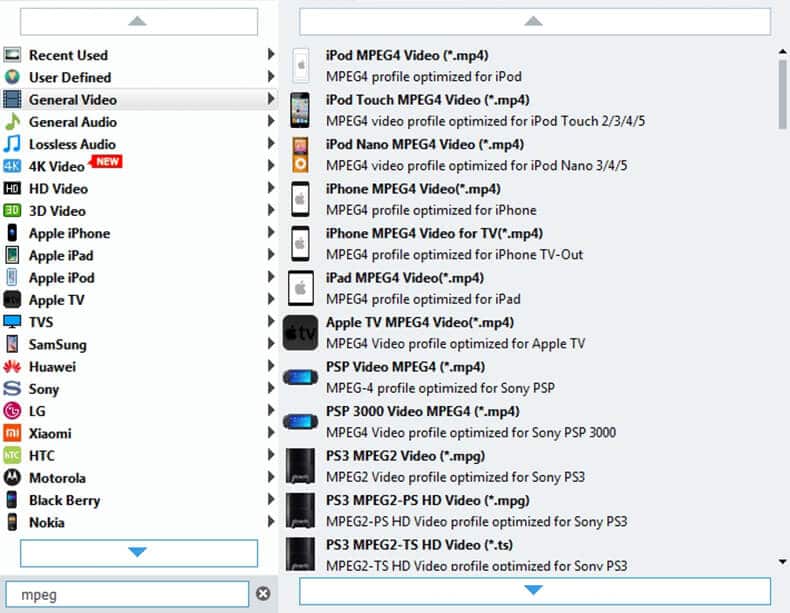The image size is (790, 613).
Task: Click the Motorola logo icon
Action: pos(12,478)
